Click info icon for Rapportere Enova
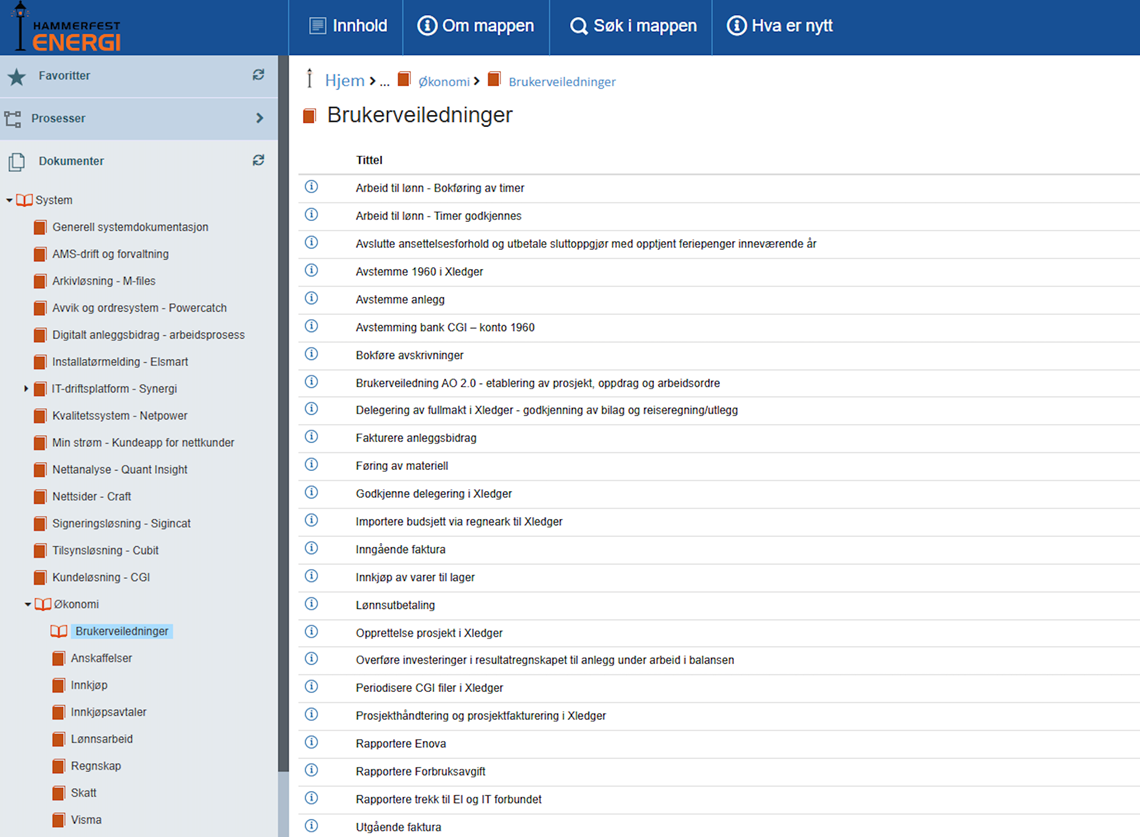This screenshot has height=837, width=1140. (311, 742)
